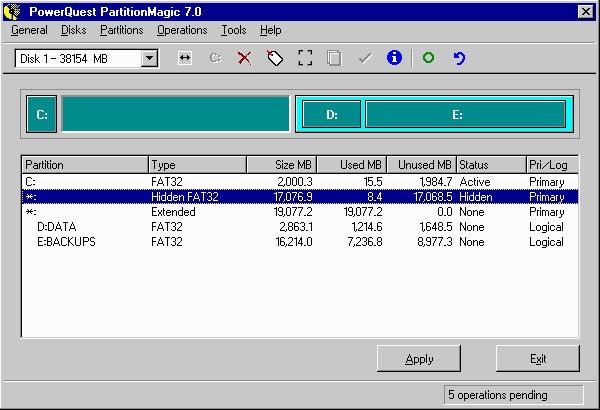Open the General menu
The height and width of the screenshot is (410, 600).
29,30
